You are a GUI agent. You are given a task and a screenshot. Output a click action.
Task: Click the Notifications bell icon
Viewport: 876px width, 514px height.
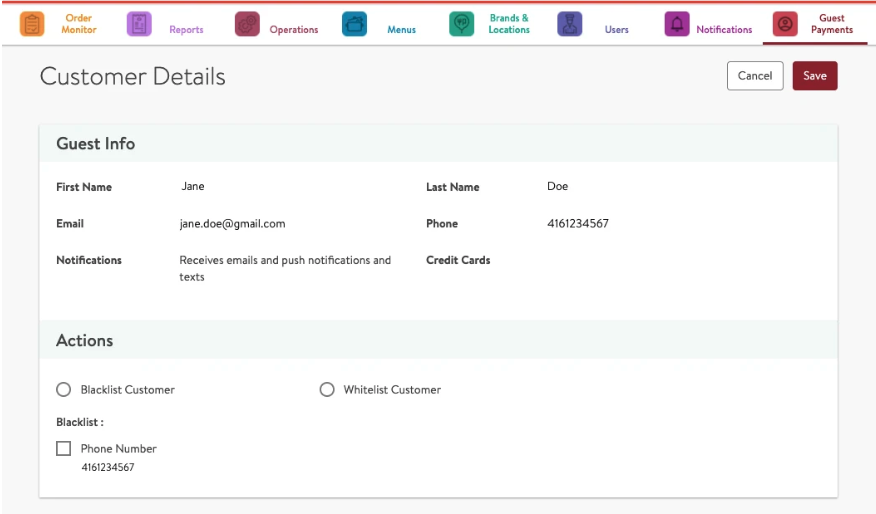tap(677, 24)
